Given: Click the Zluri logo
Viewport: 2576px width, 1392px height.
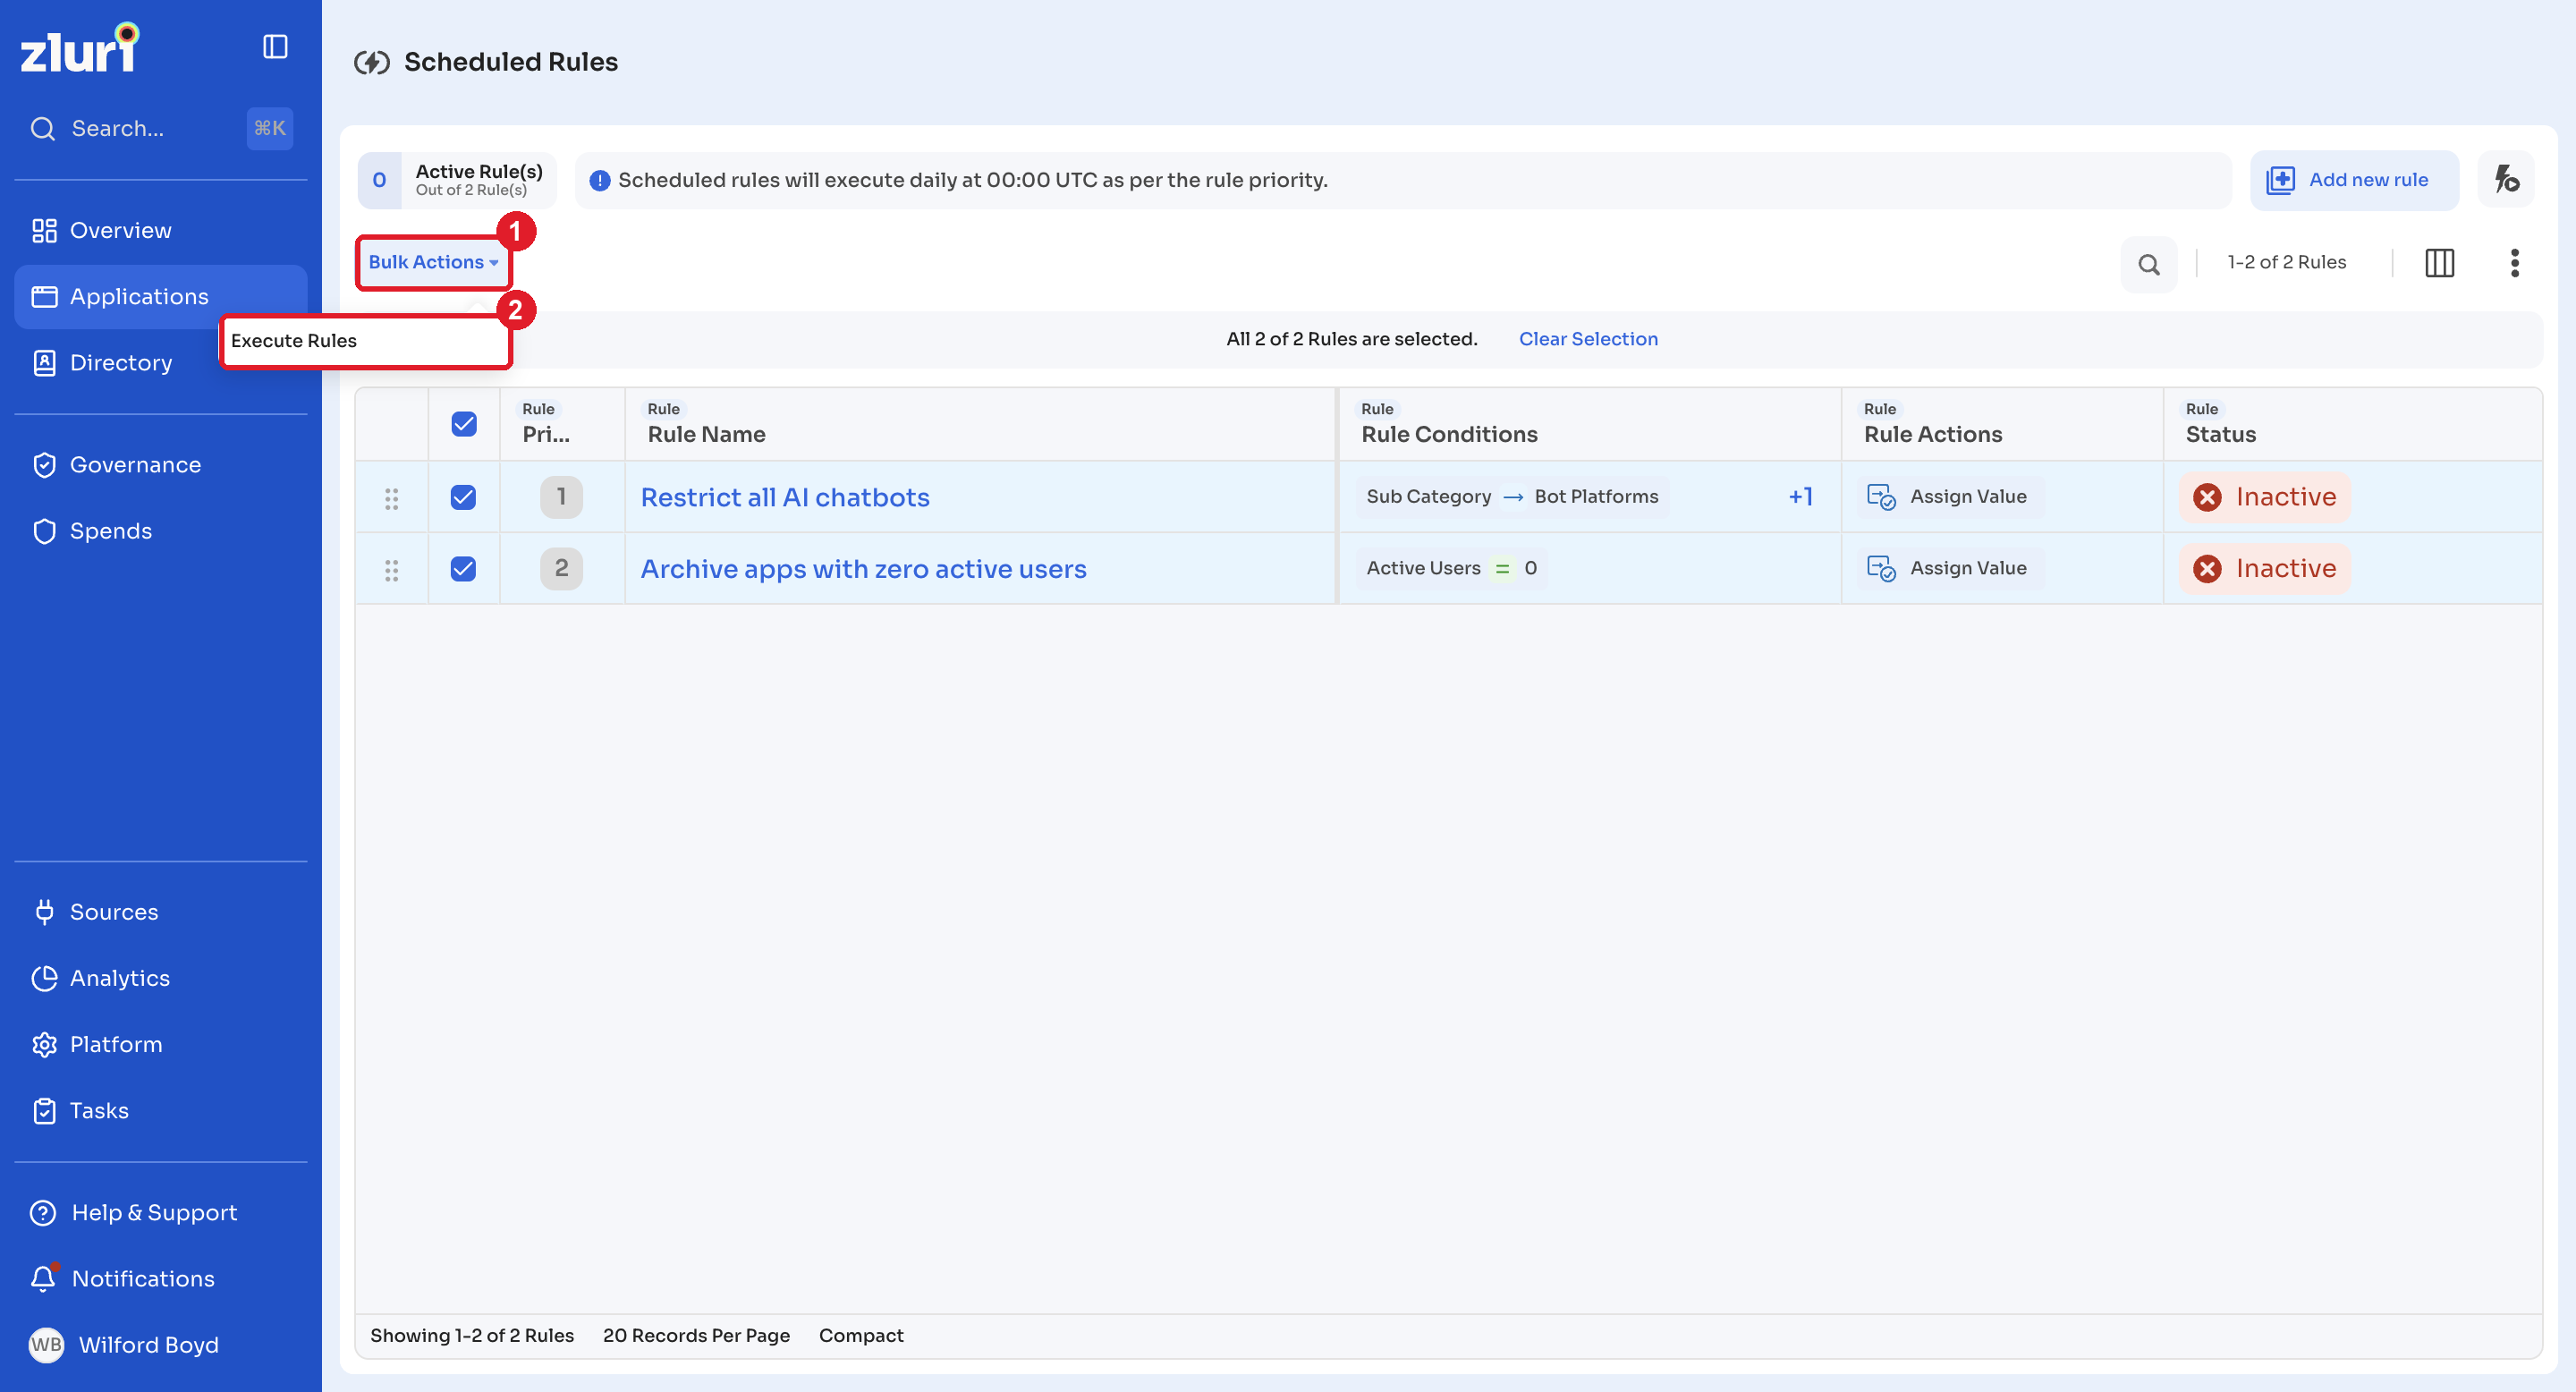Looking at the screenshot, I should point(80,48).
